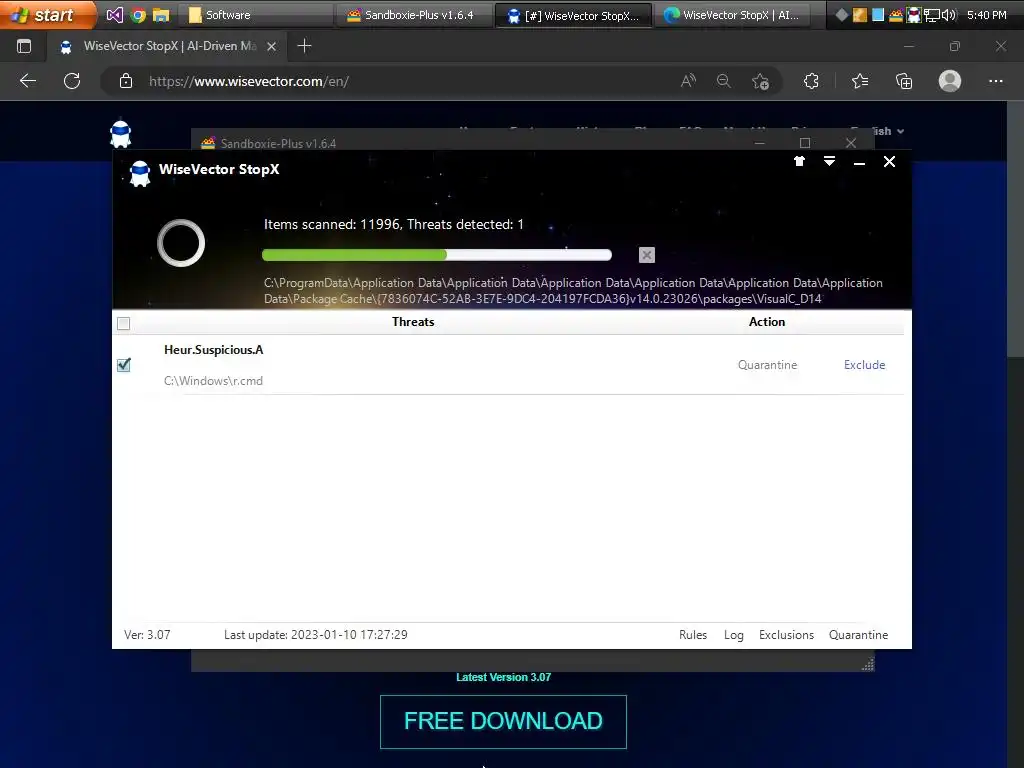Click the Last update timestamp text
The width and height of the screenshot is (1024, 768).
315,635
